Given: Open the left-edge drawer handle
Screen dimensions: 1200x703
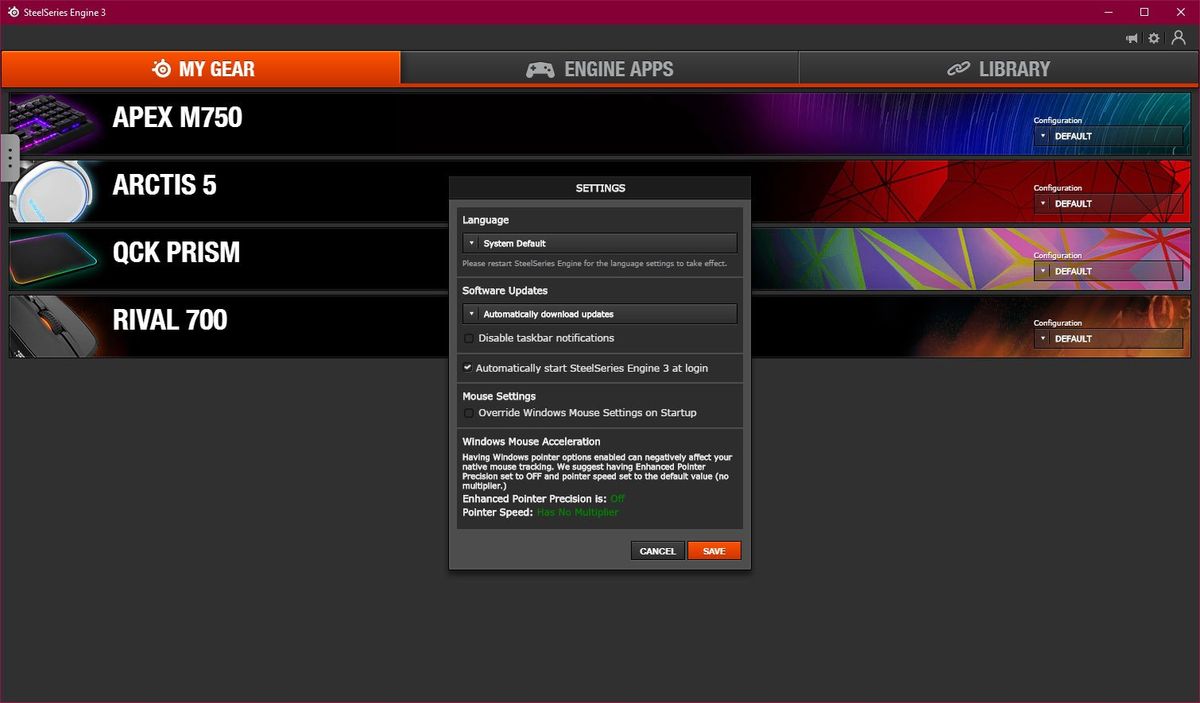Looking at the screenshot, I should [x=8, y=158].
